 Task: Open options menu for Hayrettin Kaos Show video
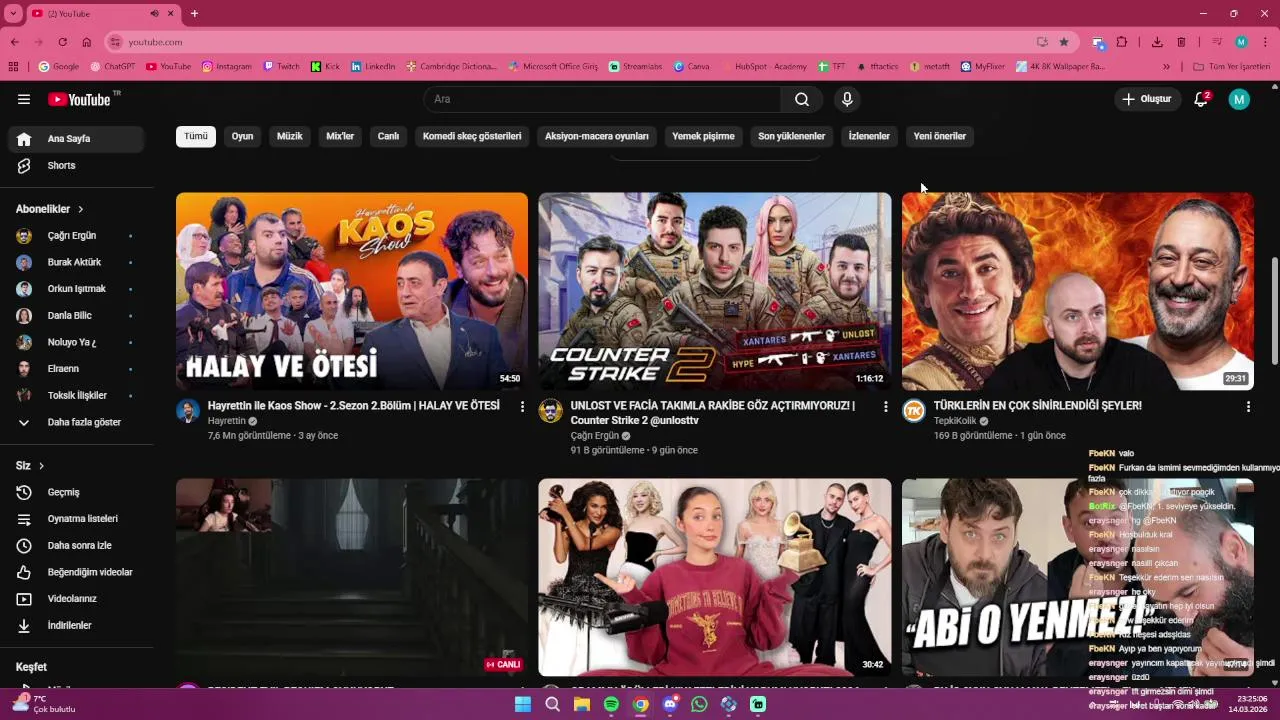(x=522, y=406)
